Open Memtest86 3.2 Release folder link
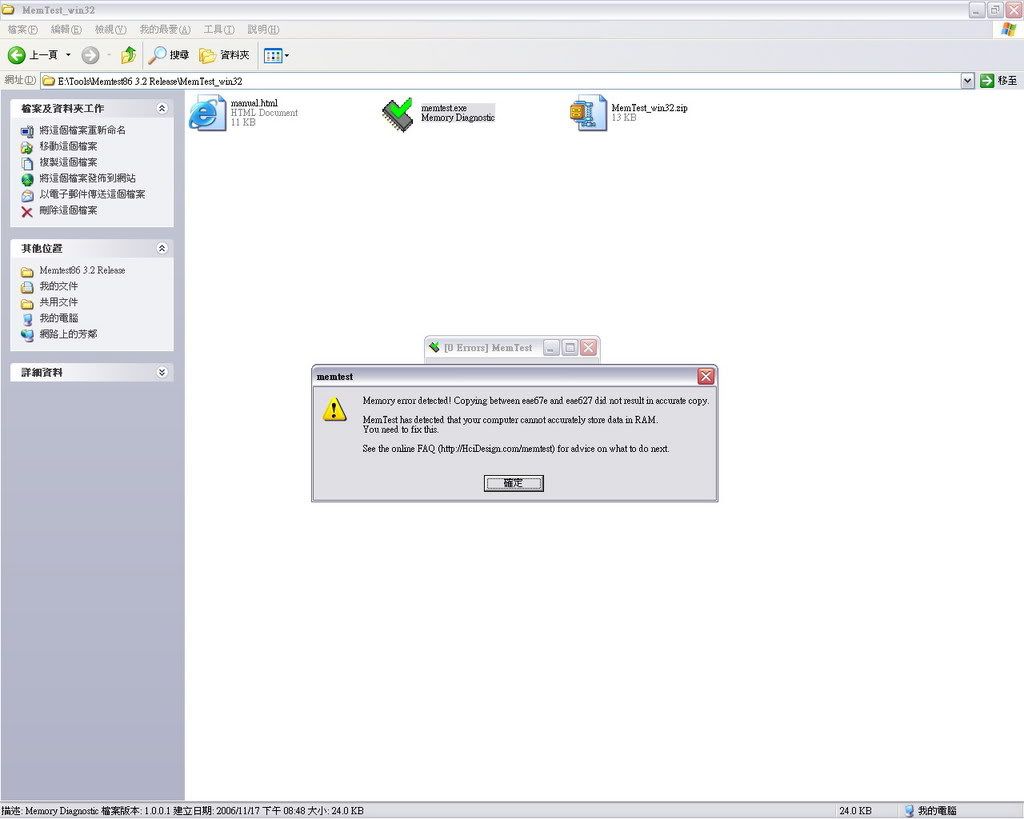 click(x=82, y=270)
